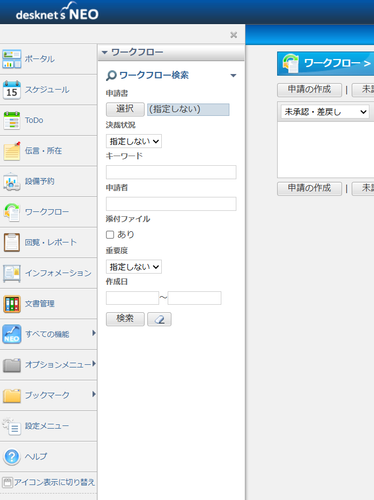Select the インフォメーション menu item label
This screenshot has height=500, width=374.
click(x=58, y=273)
